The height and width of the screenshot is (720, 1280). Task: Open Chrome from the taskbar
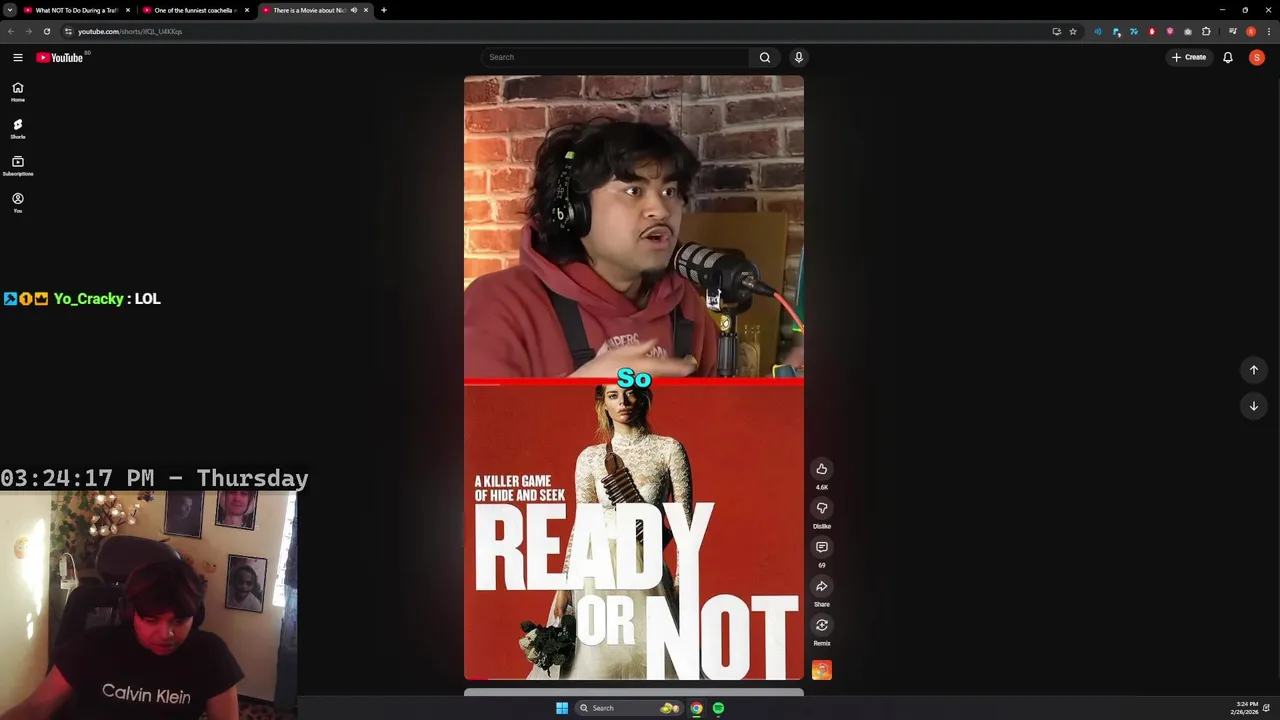[x=696, y=708]
